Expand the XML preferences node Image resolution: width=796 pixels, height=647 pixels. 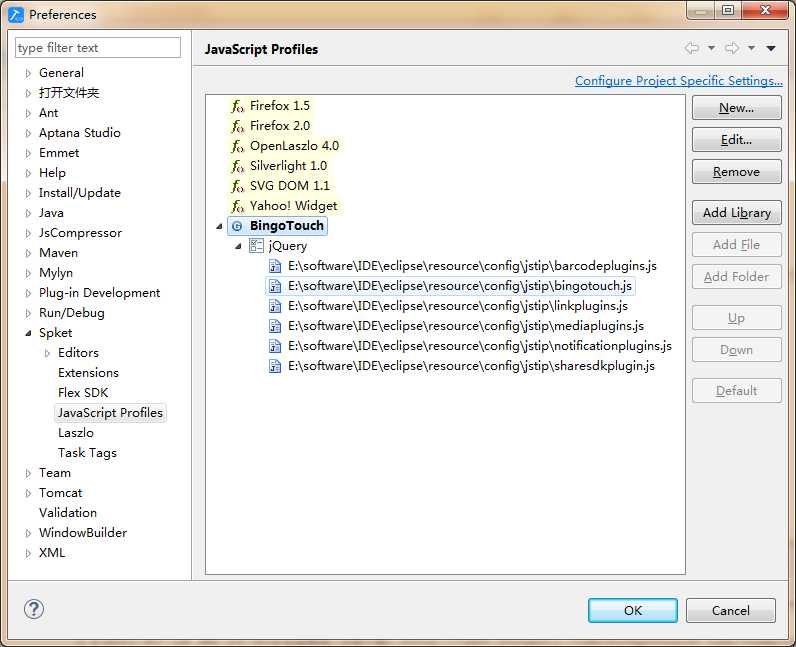tap(28, 553)
